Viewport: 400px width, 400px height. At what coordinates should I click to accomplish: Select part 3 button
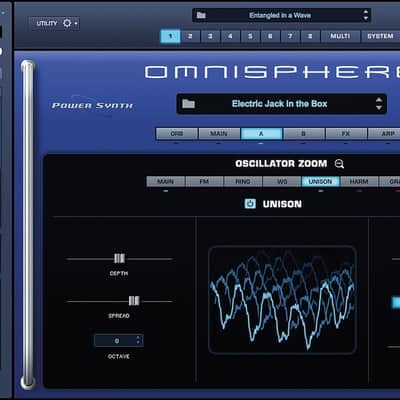coord(210,36)
